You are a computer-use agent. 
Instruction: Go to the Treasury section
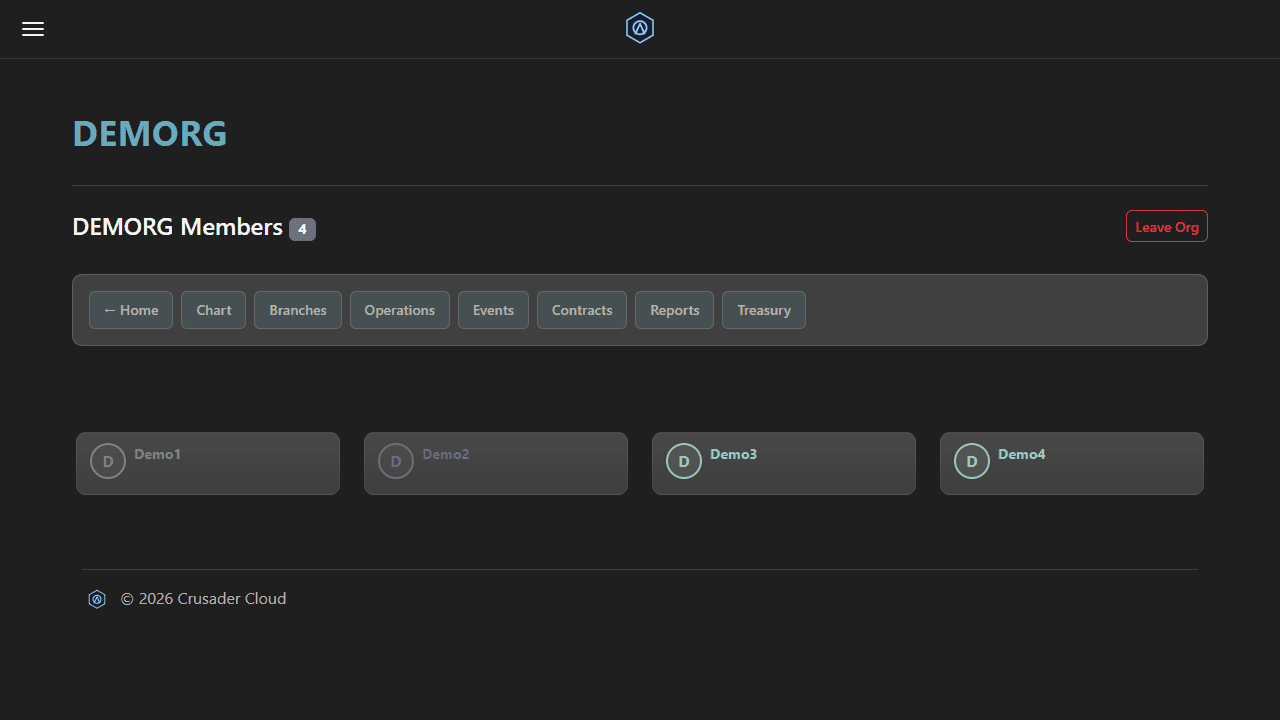(x=764, y=310)
